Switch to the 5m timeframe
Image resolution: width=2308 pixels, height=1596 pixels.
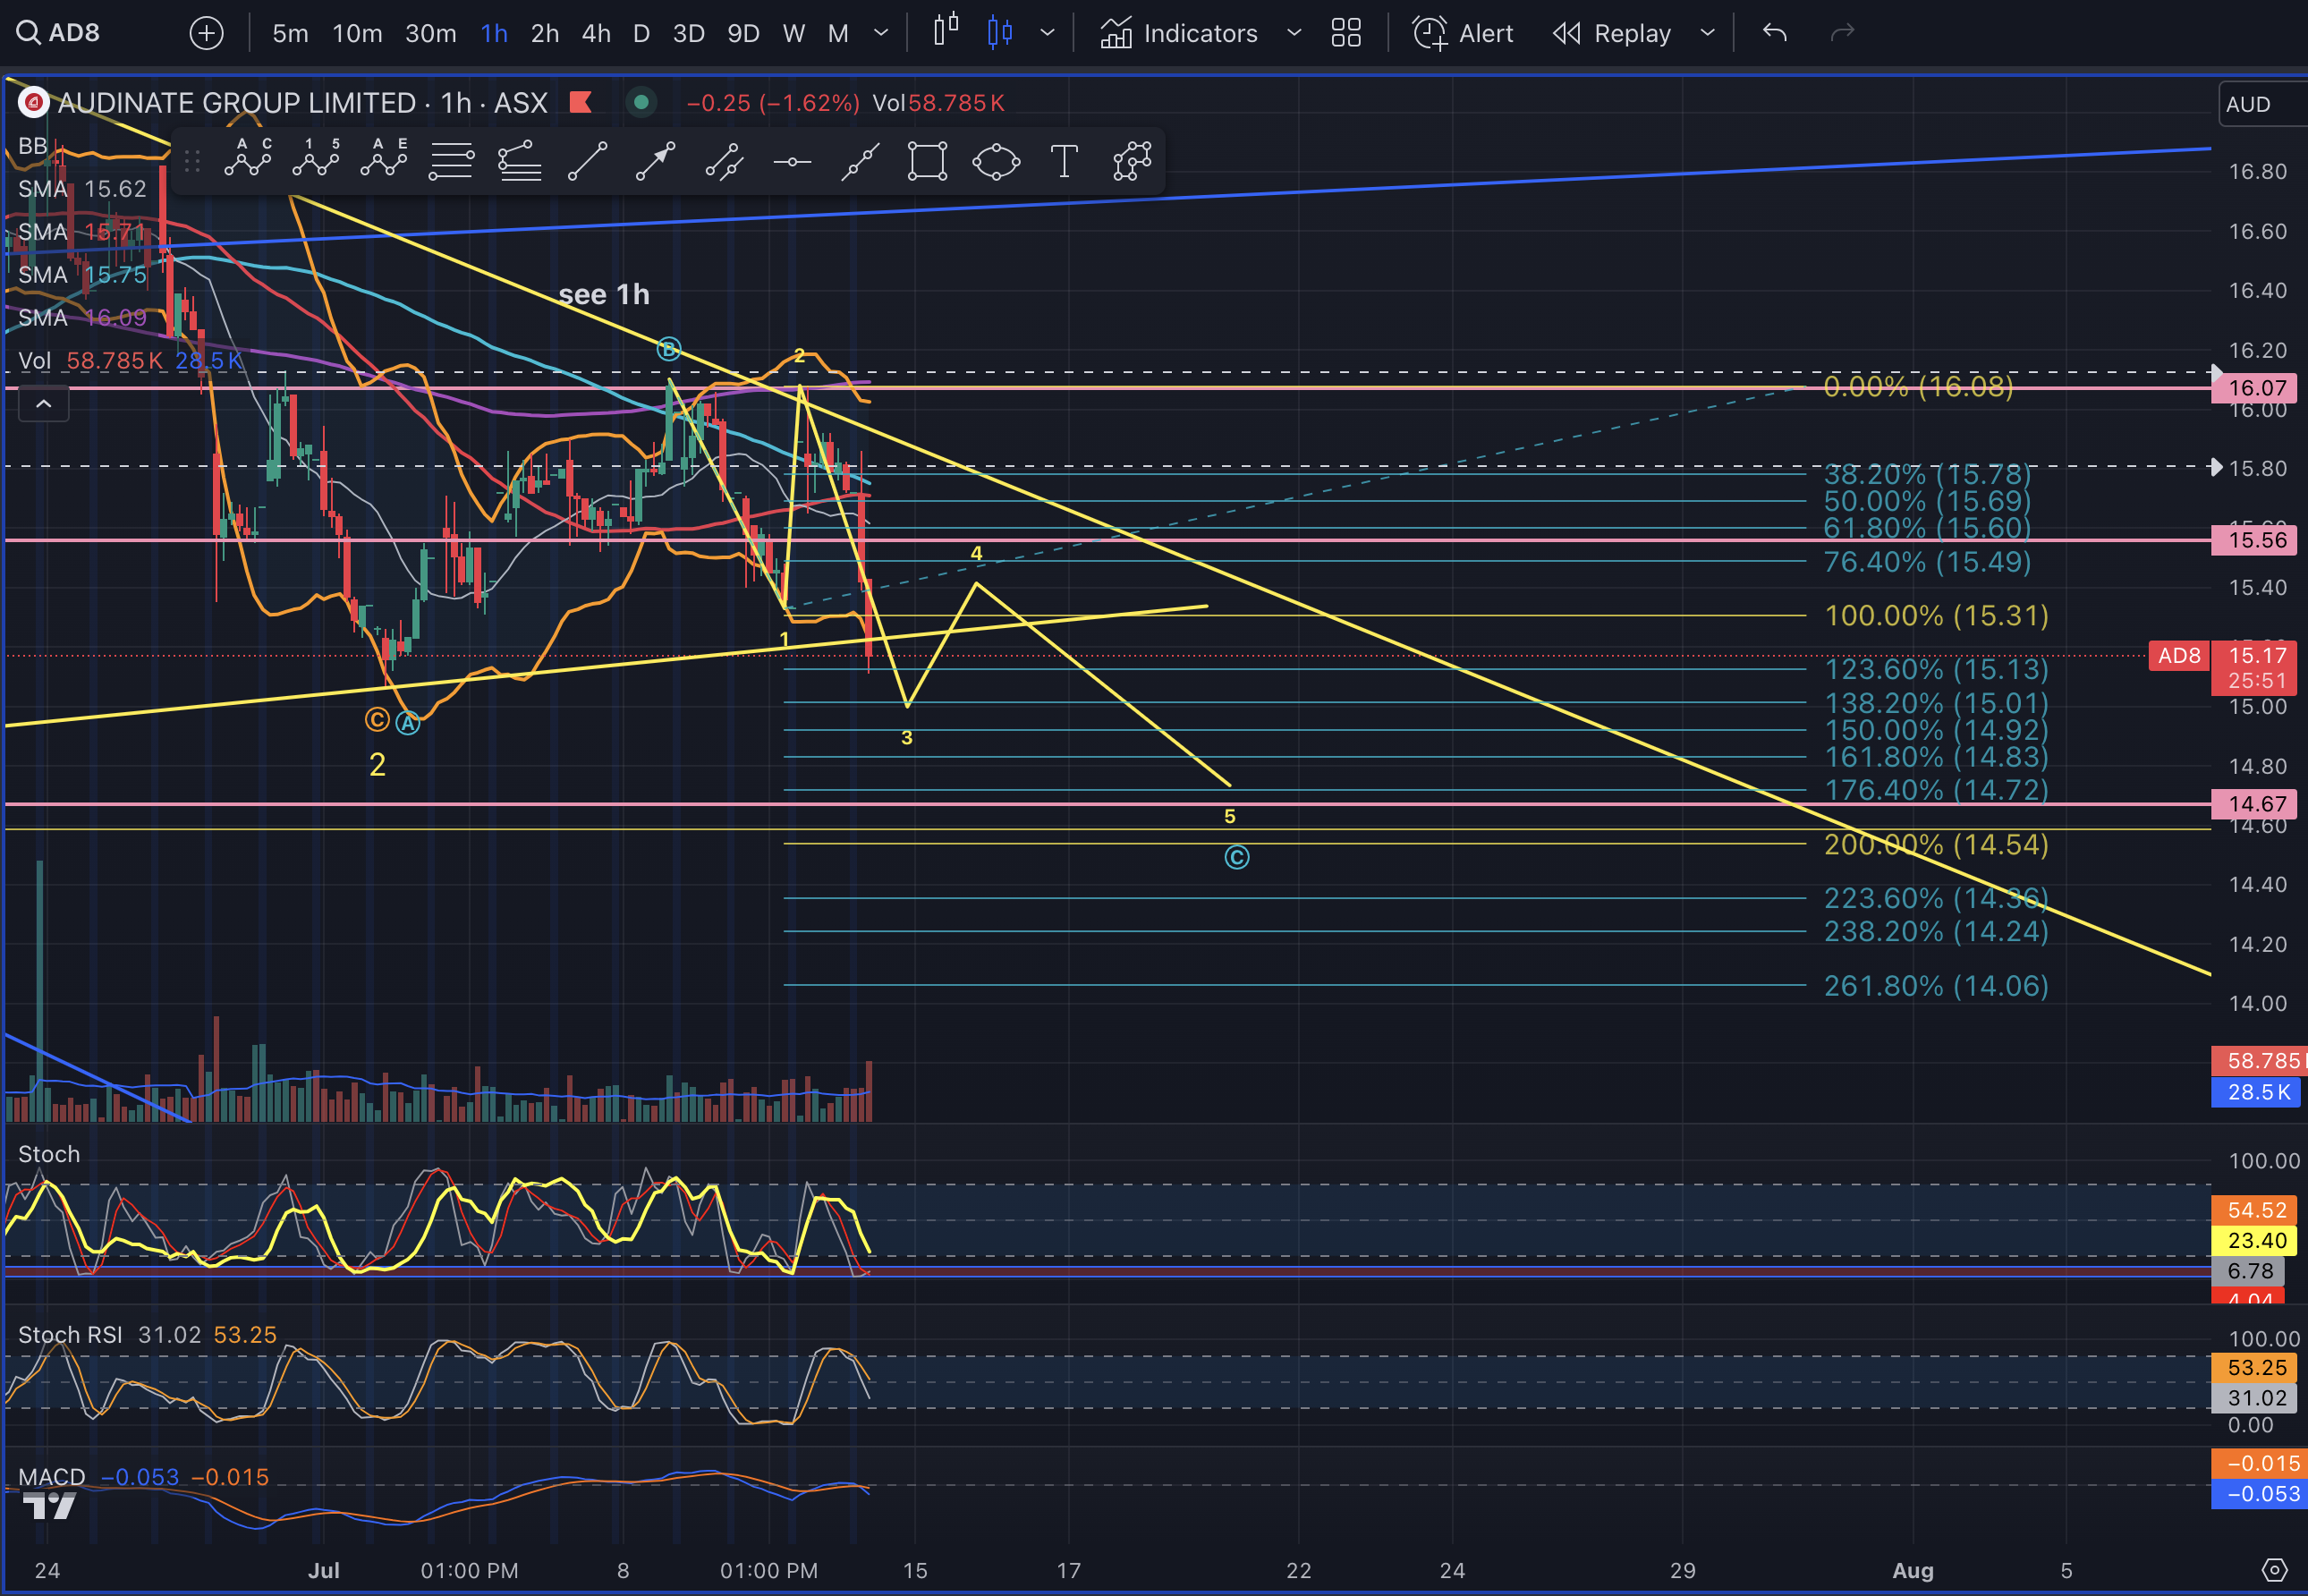point(290,33)
